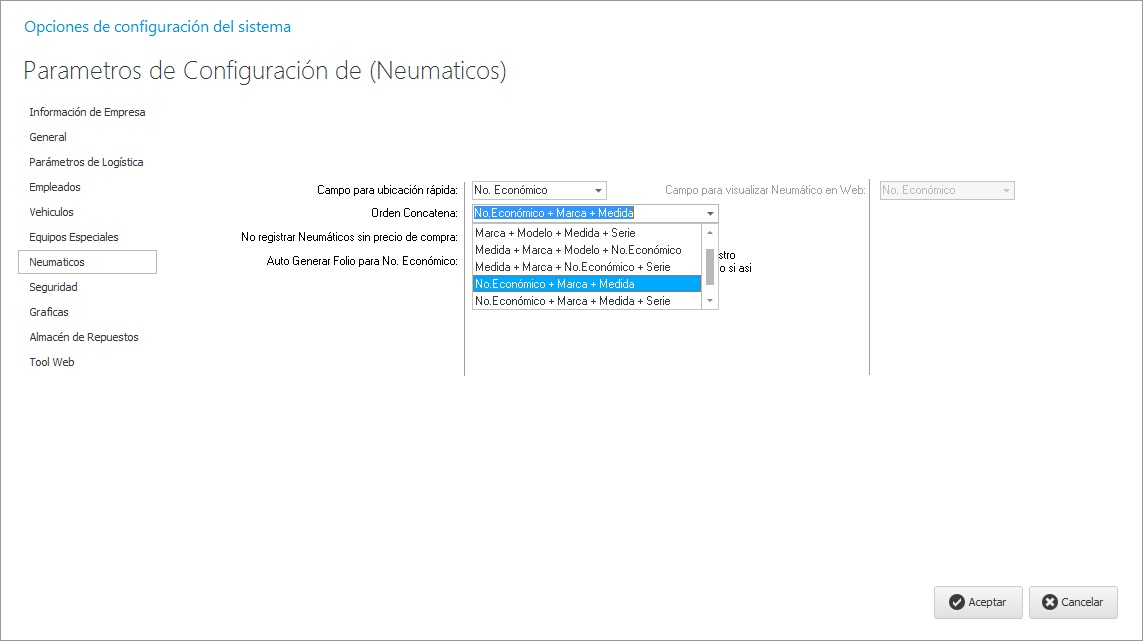Collapse the Orden Concatena dropdown arrow
The height and width of the screenshot is (641, 1143).
click(710, 213)
